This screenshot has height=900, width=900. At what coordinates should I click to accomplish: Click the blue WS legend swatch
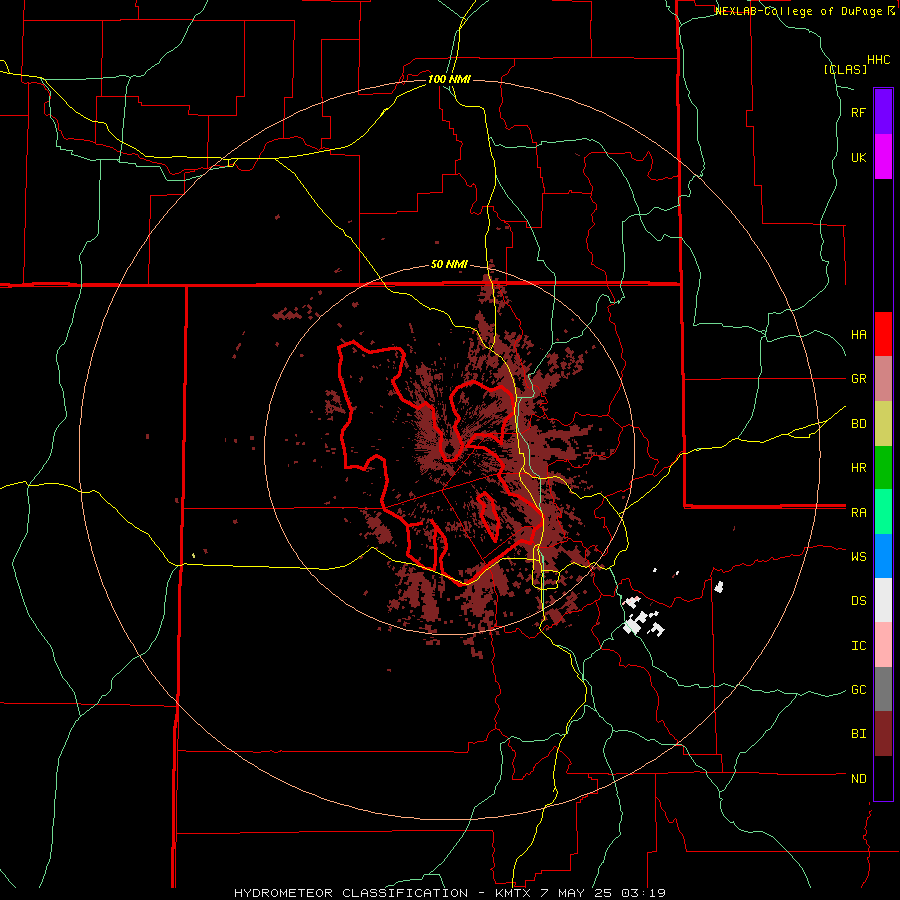tap(883, 556)
